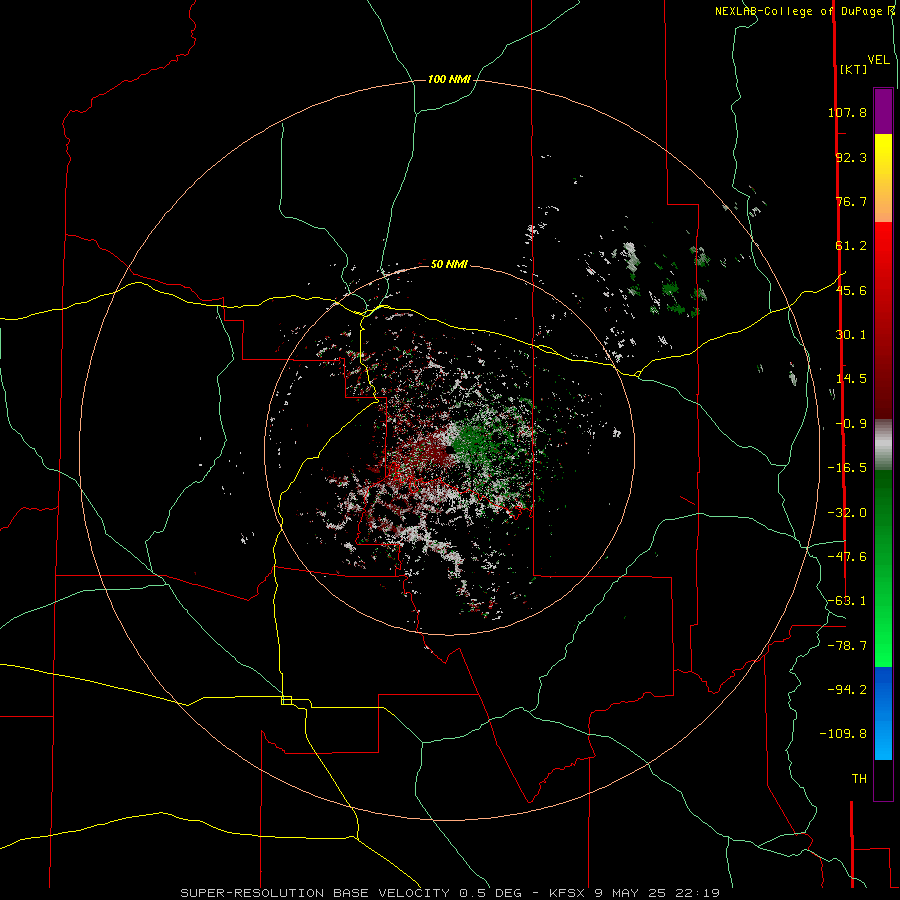Click the -47.6 velocity scale value

click(x=847, y=557)
